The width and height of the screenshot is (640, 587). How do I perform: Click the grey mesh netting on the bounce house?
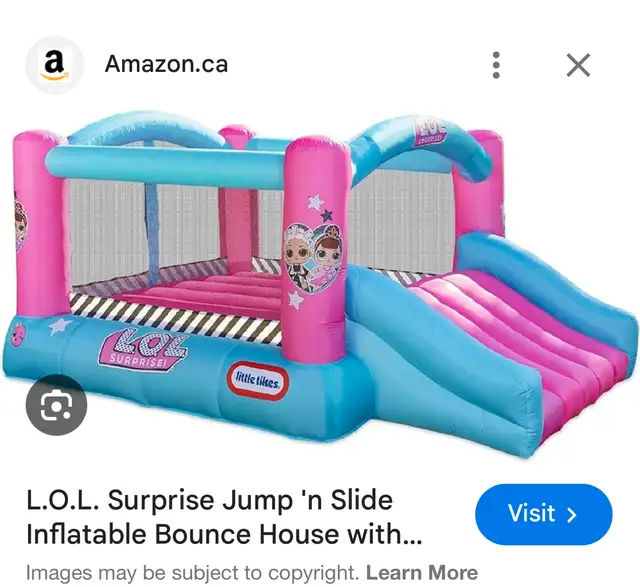(108, 229)
